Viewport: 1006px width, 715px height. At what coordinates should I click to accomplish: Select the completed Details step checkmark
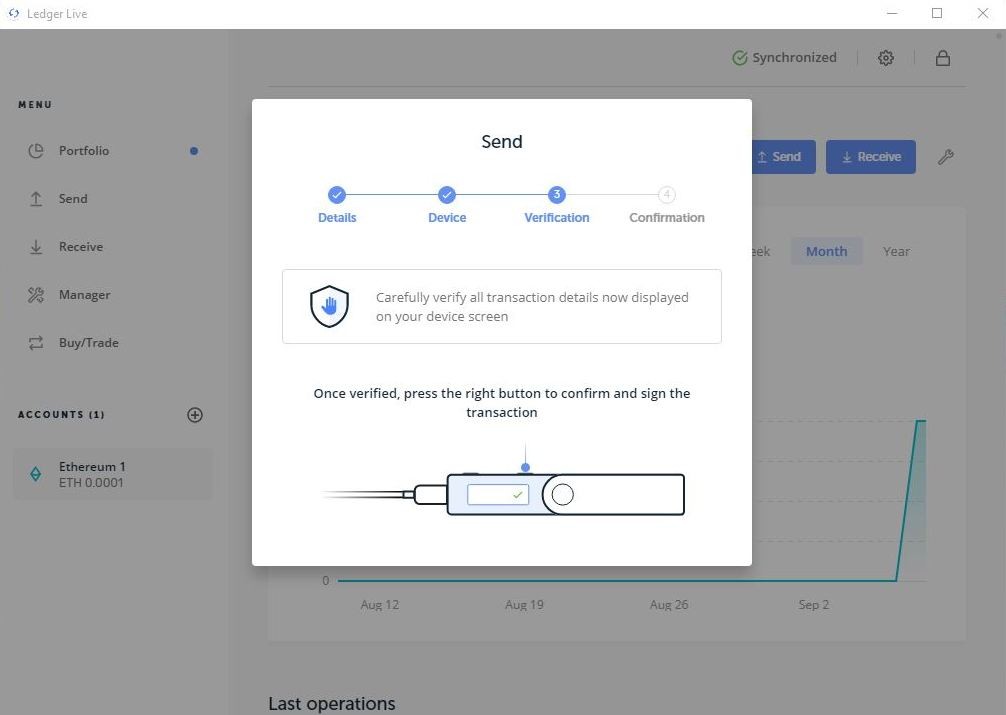coord(336,194)
